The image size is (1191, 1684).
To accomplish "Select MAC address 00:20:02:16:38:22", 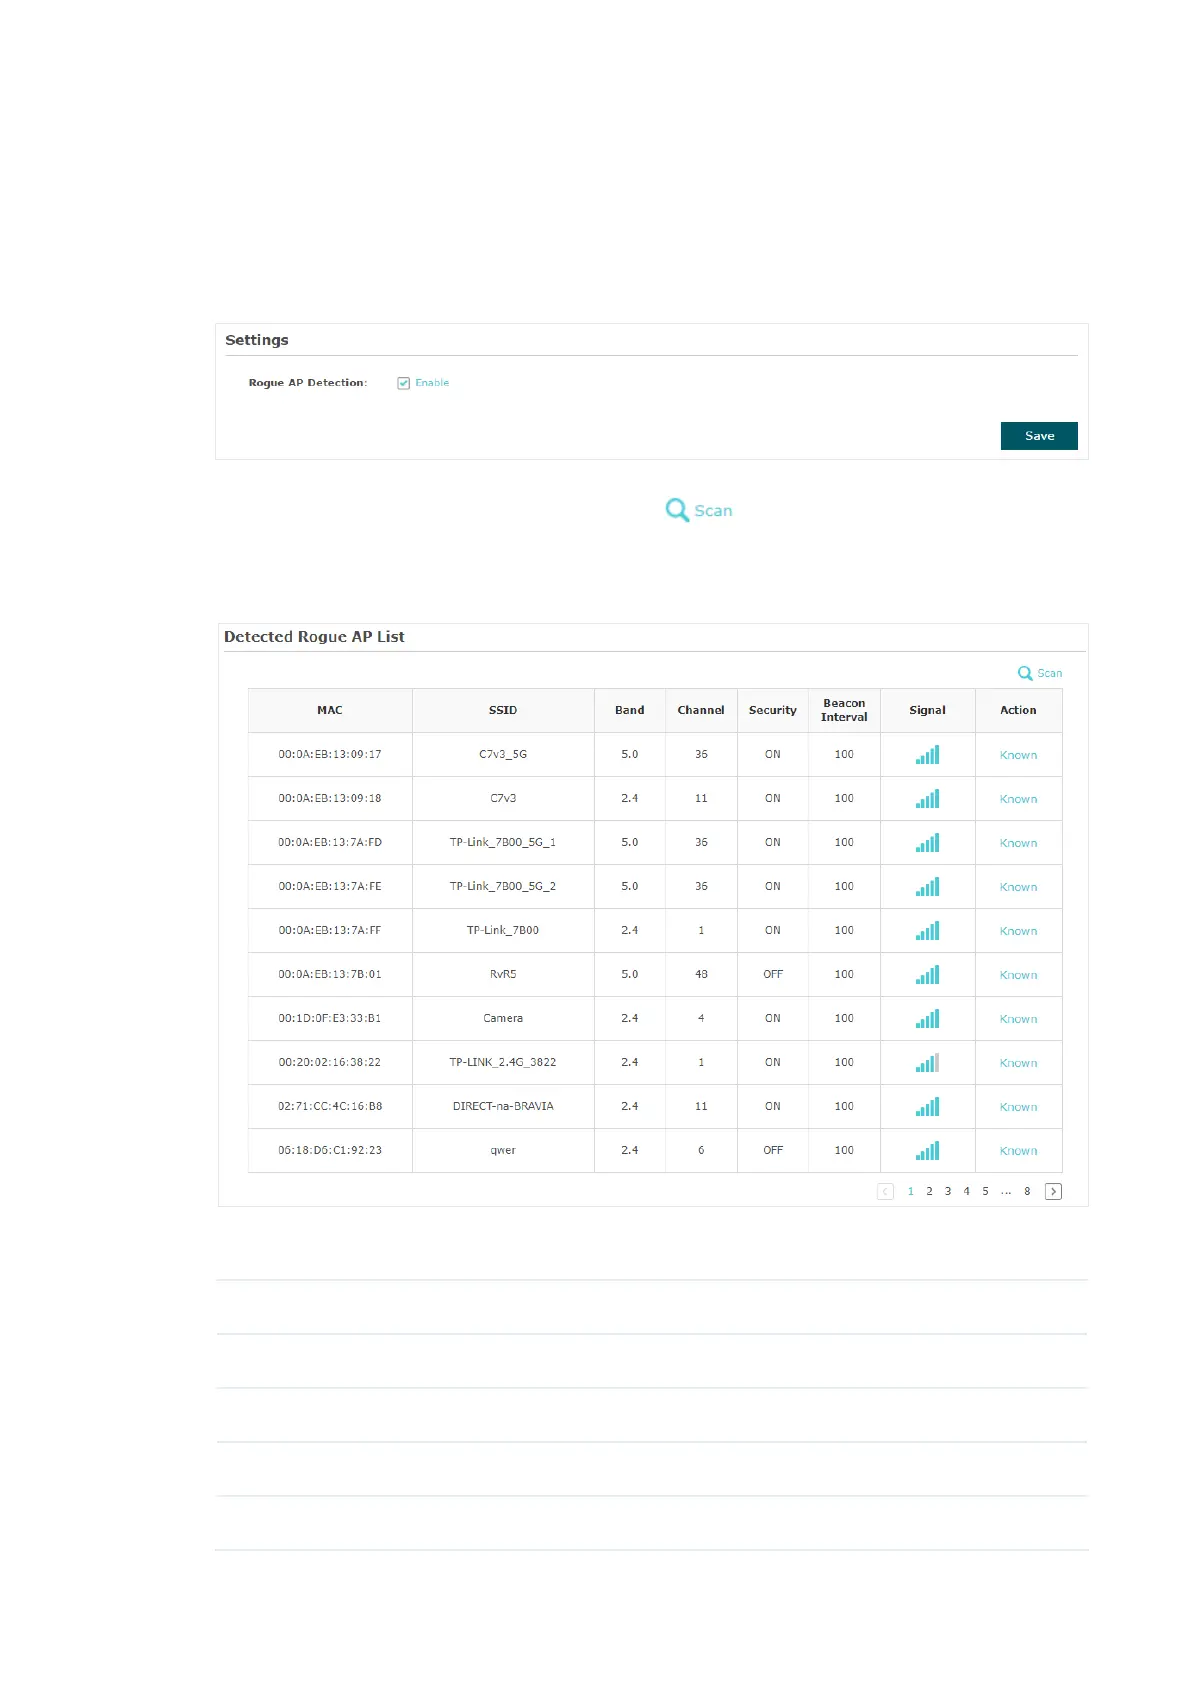I will coord(330,1063).
